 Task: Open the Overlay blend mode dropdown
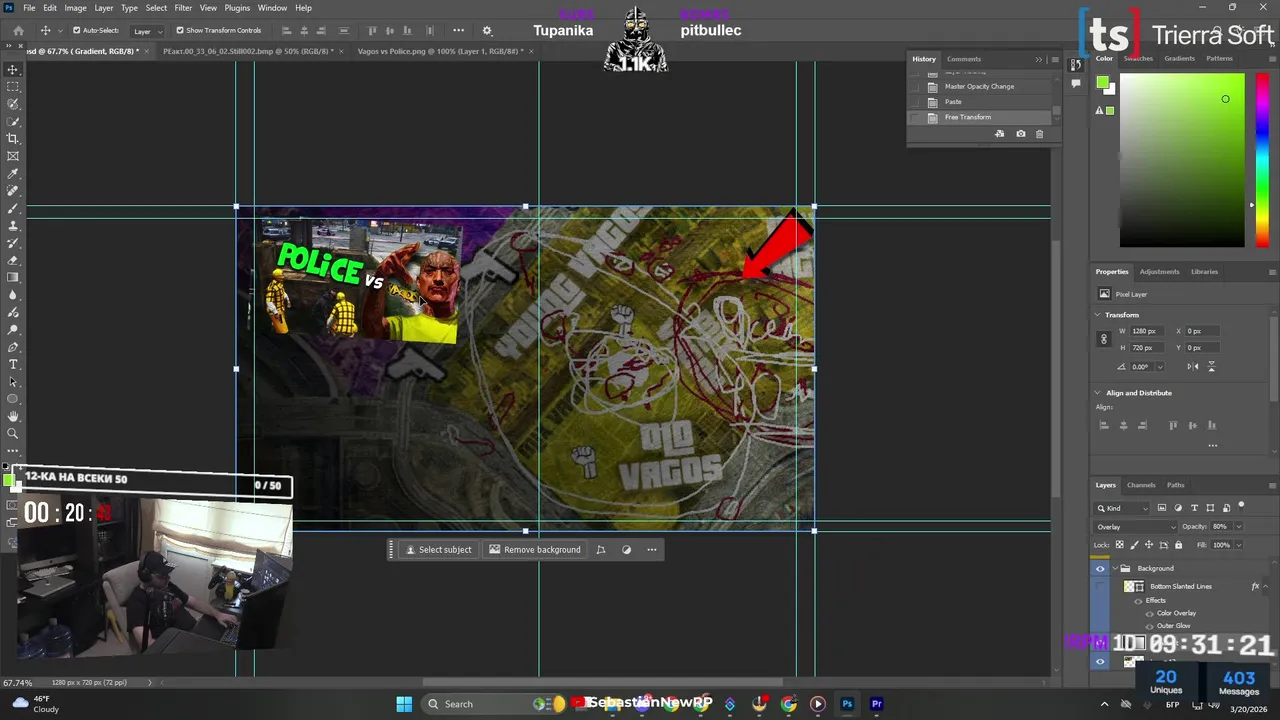[1136, 527]
